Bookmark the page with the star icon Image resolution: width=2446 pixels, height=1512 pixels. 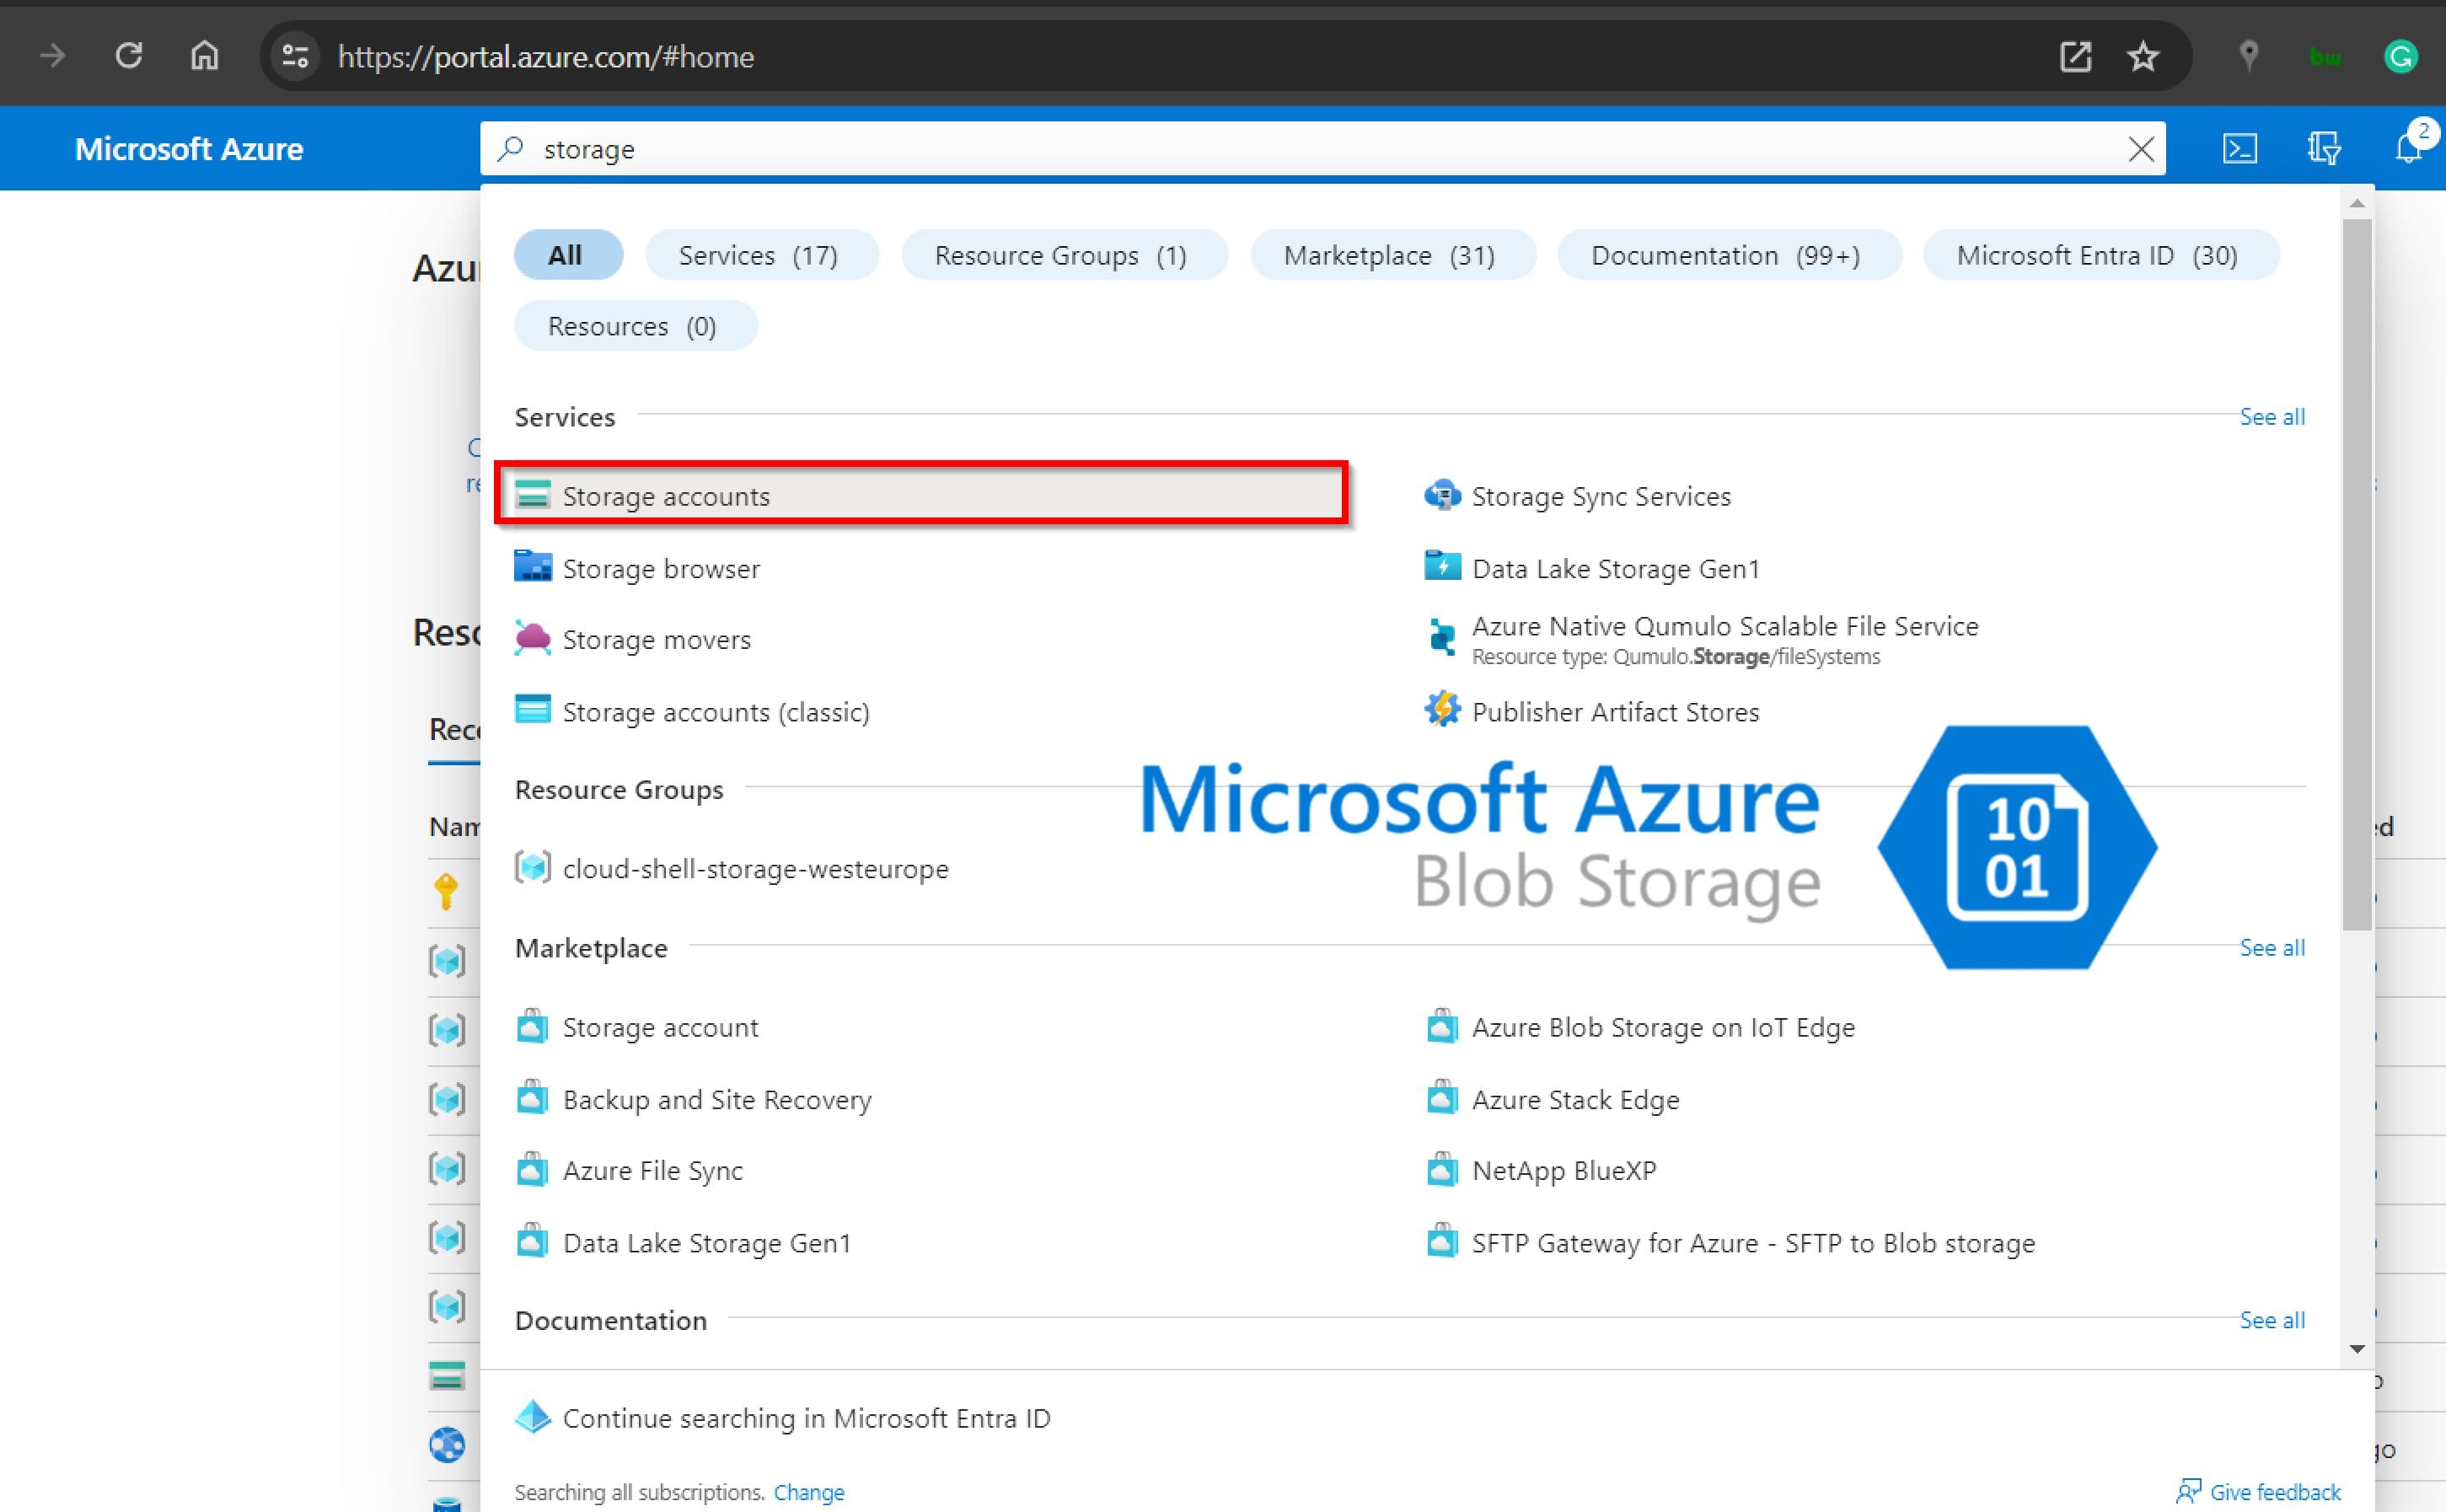pyautogui.click(x=2143, y=56)
